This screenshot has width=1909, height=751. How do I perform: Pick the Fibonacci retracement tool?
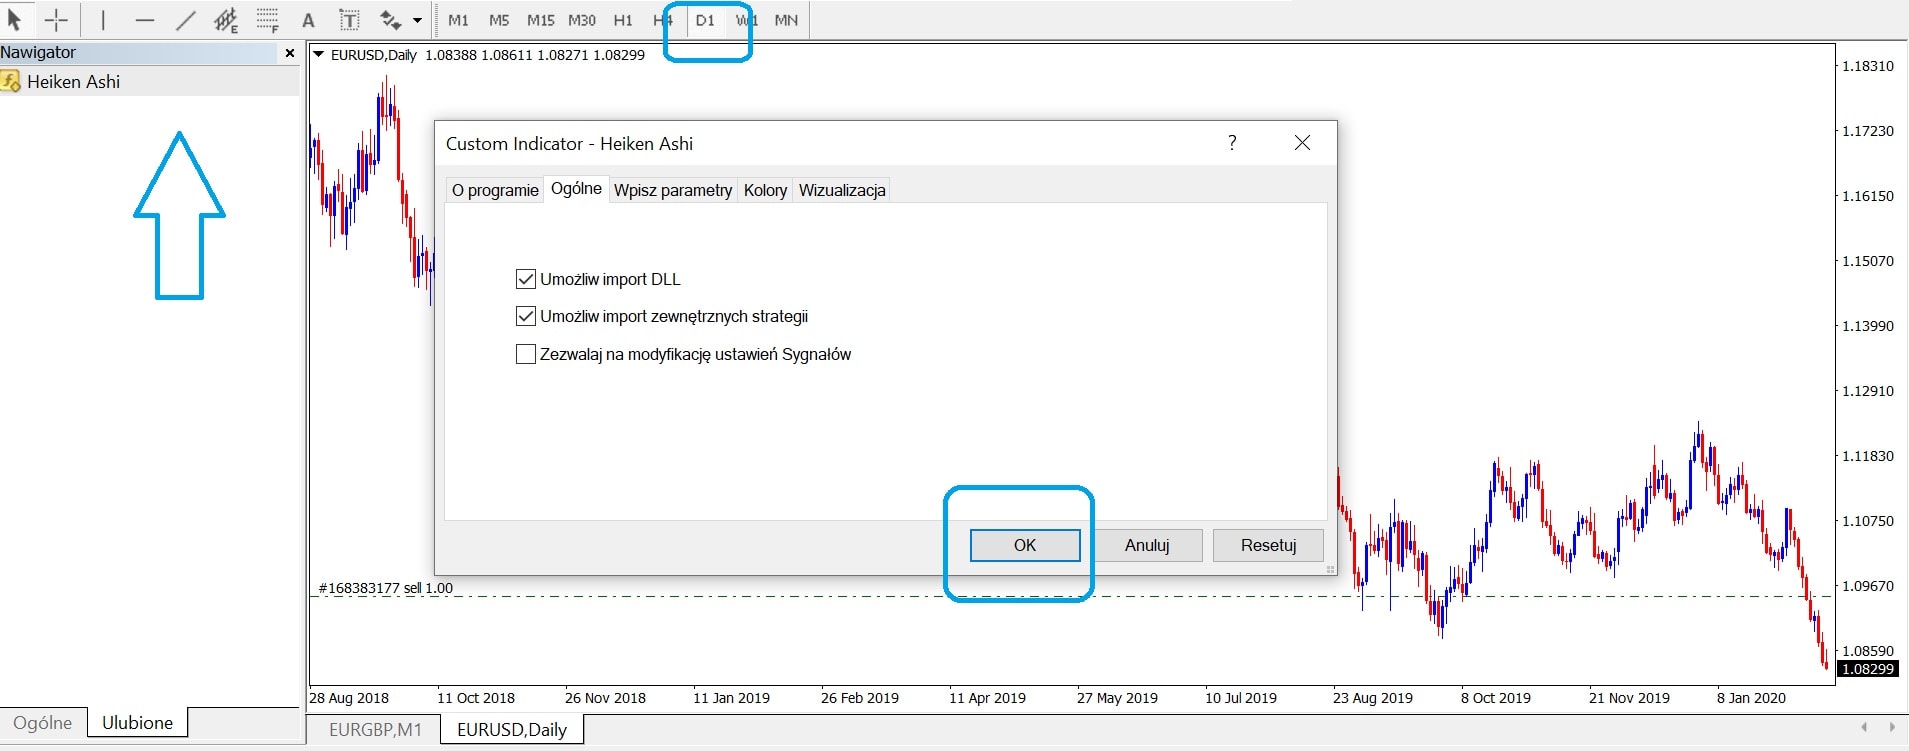(267, 19)
